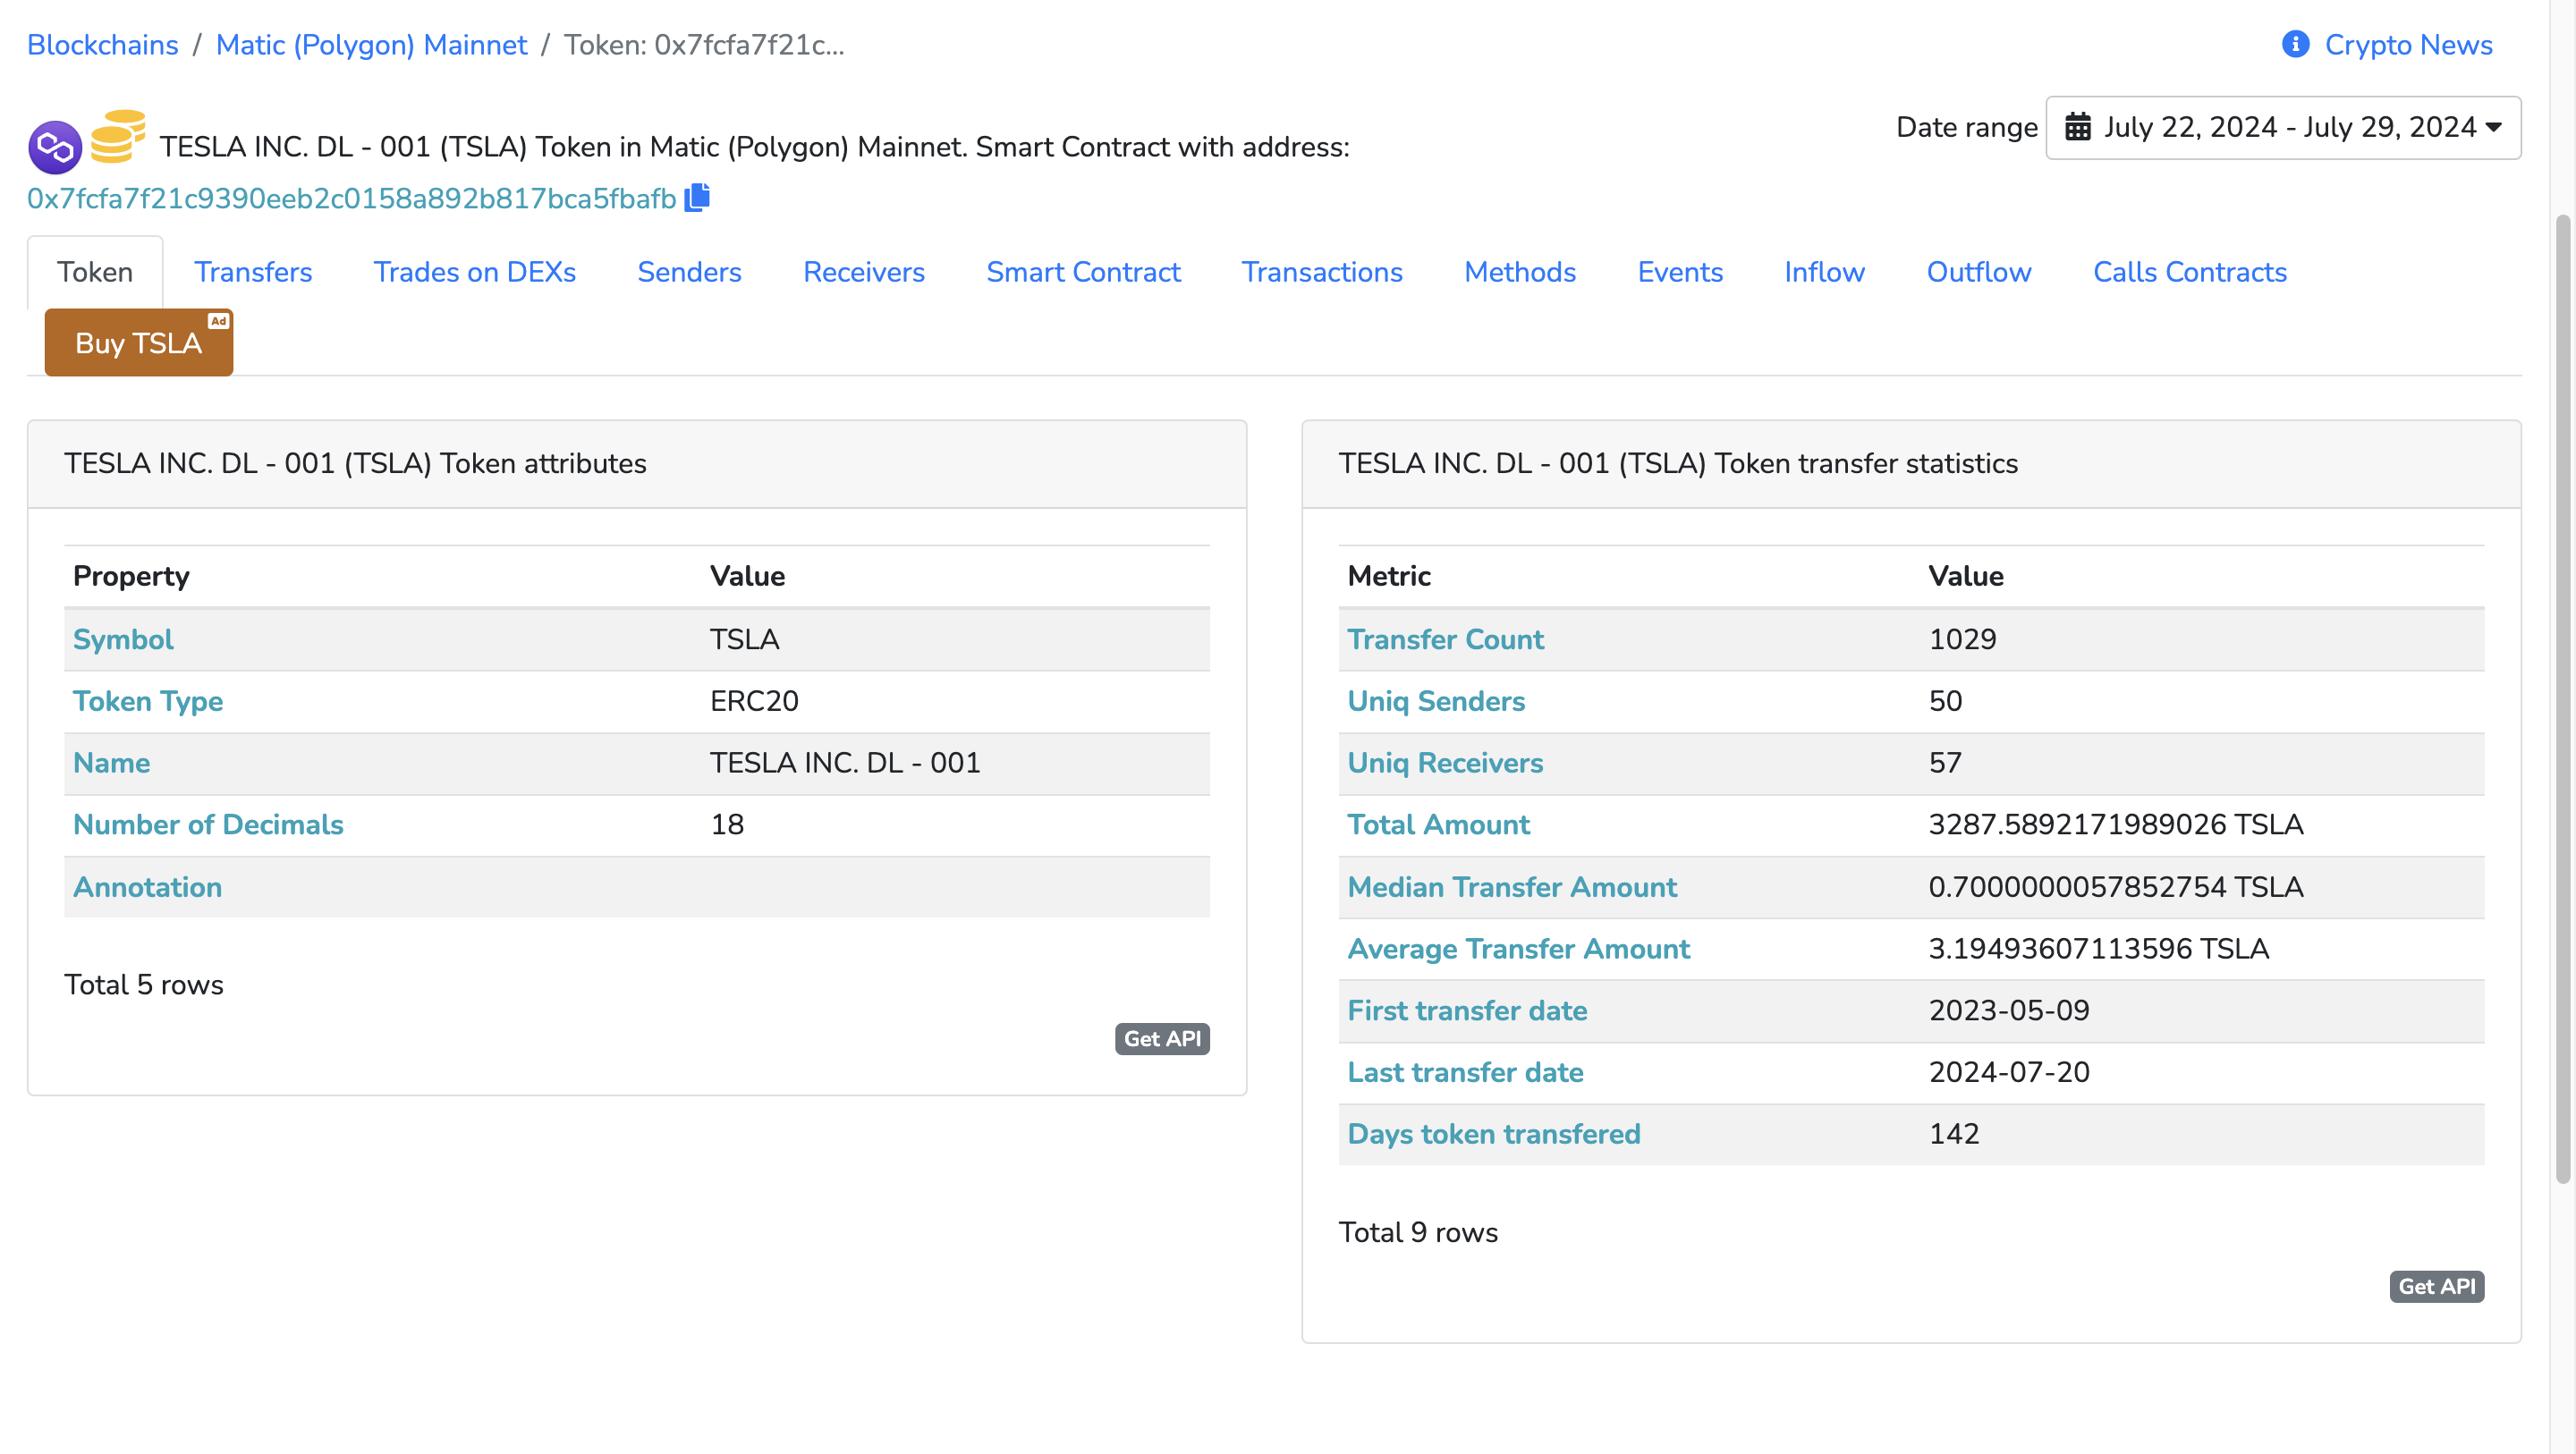Go to the Blockchains breadcrumb
The image size is (2576, 1454).
(x=103, y=44)
